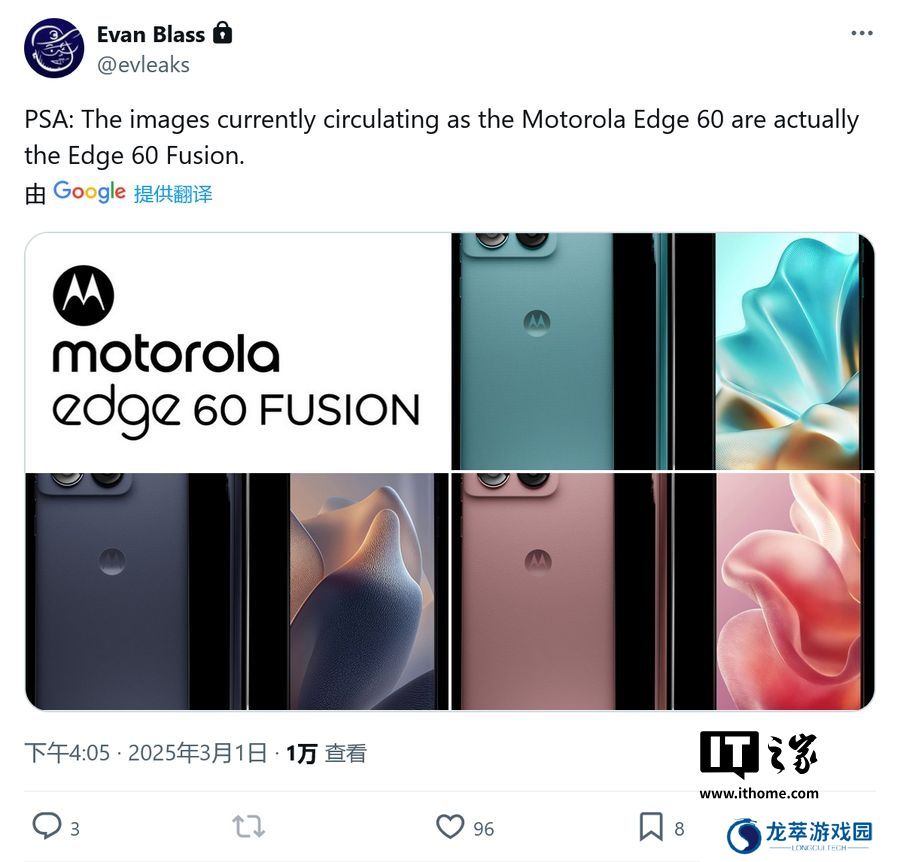Click the padlock icon beside Evan Blass
Screen dimensions: 900x862
223,33
